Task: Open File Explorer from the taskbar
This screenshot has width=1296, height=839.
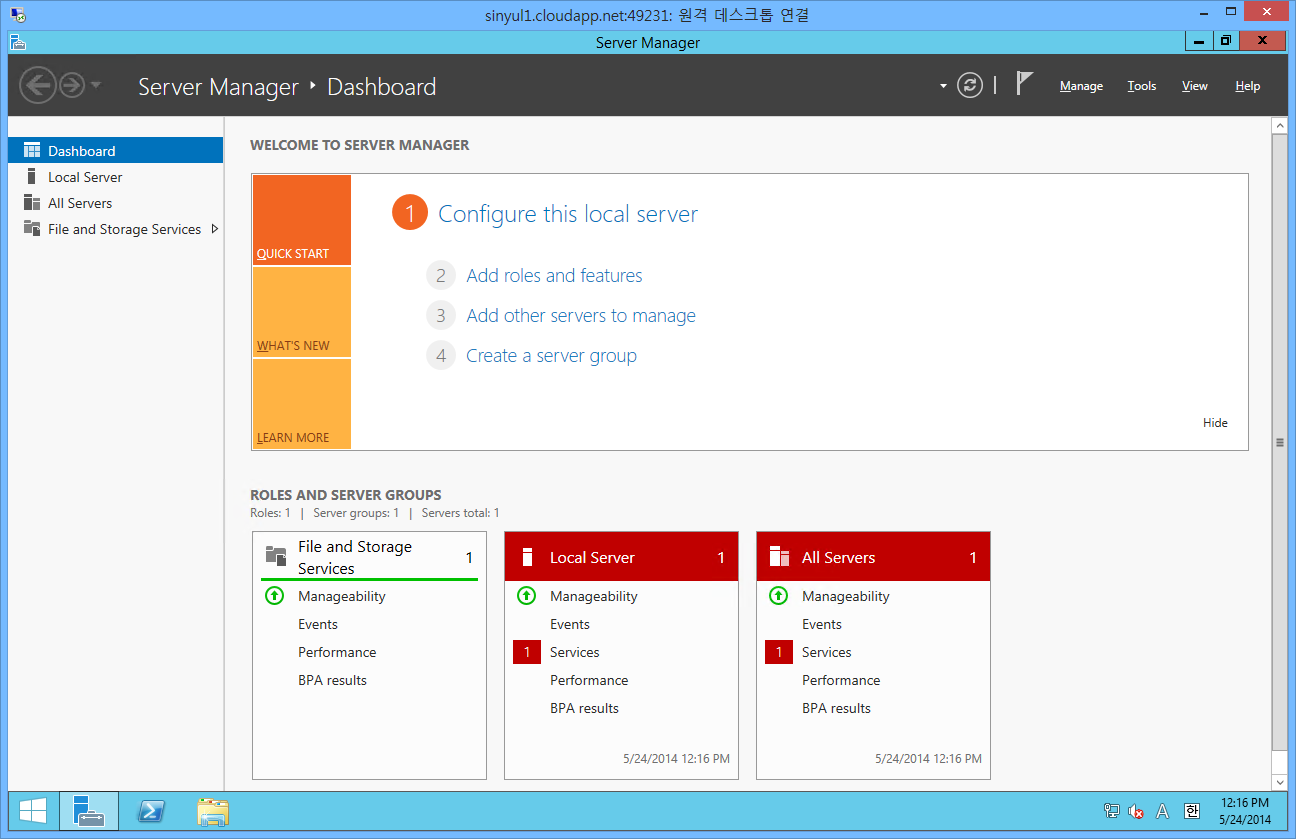Action: click(x=213, y=810)
